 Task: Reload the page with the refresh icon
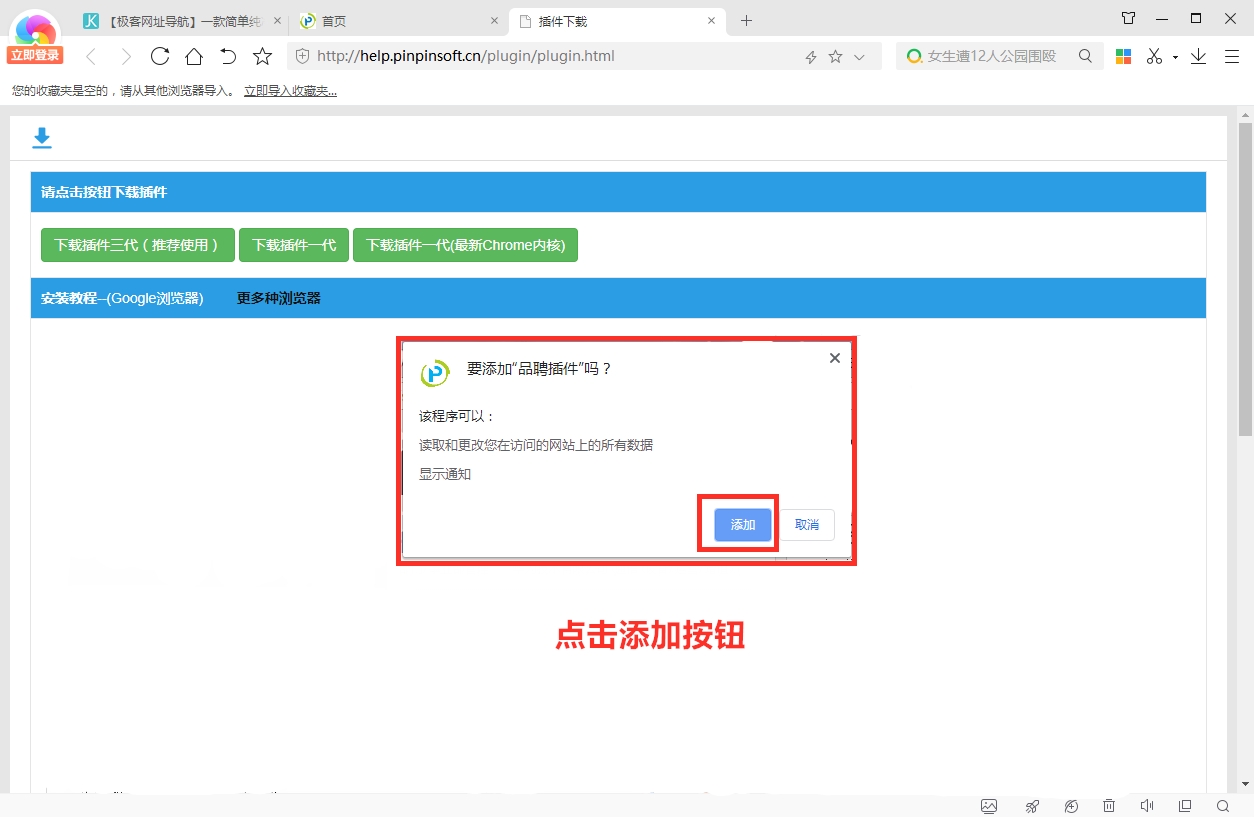tap(160, 56)
